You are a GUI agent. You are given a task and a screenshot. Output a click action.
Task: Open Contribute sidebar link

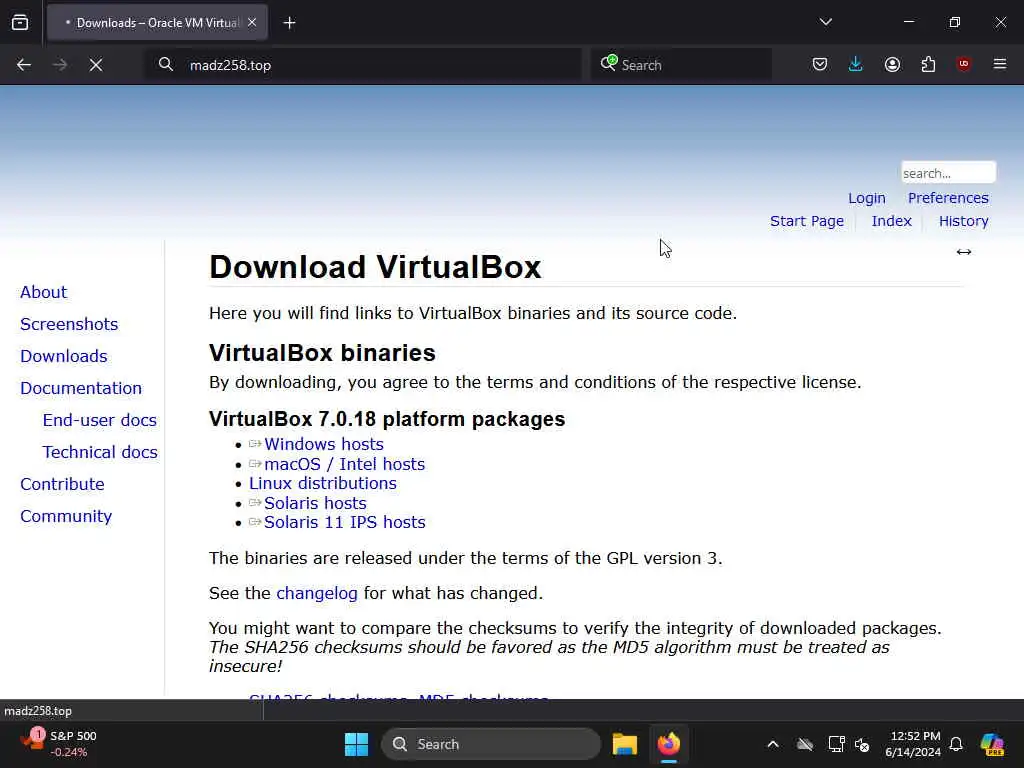coord(62,484)
